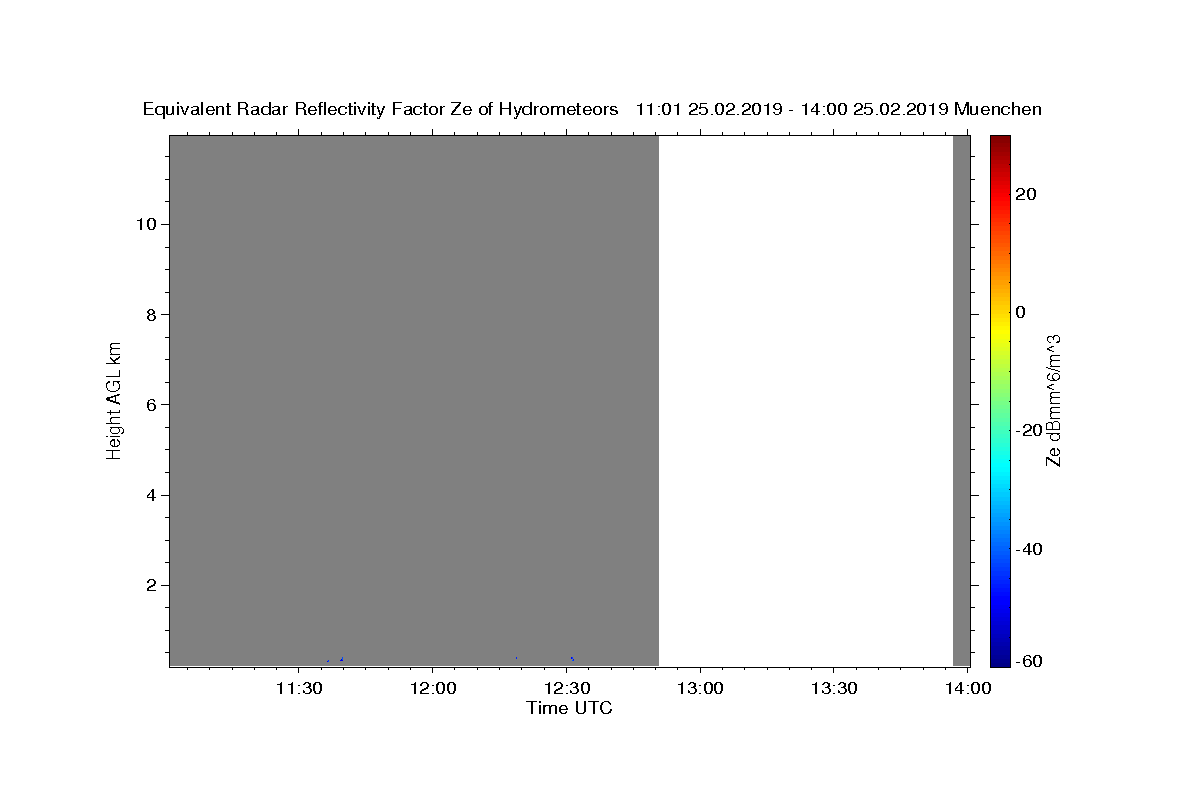Click the 12:30 time tick label
The width and height of the screenshot is (1200, 800).
coord(567,688)
